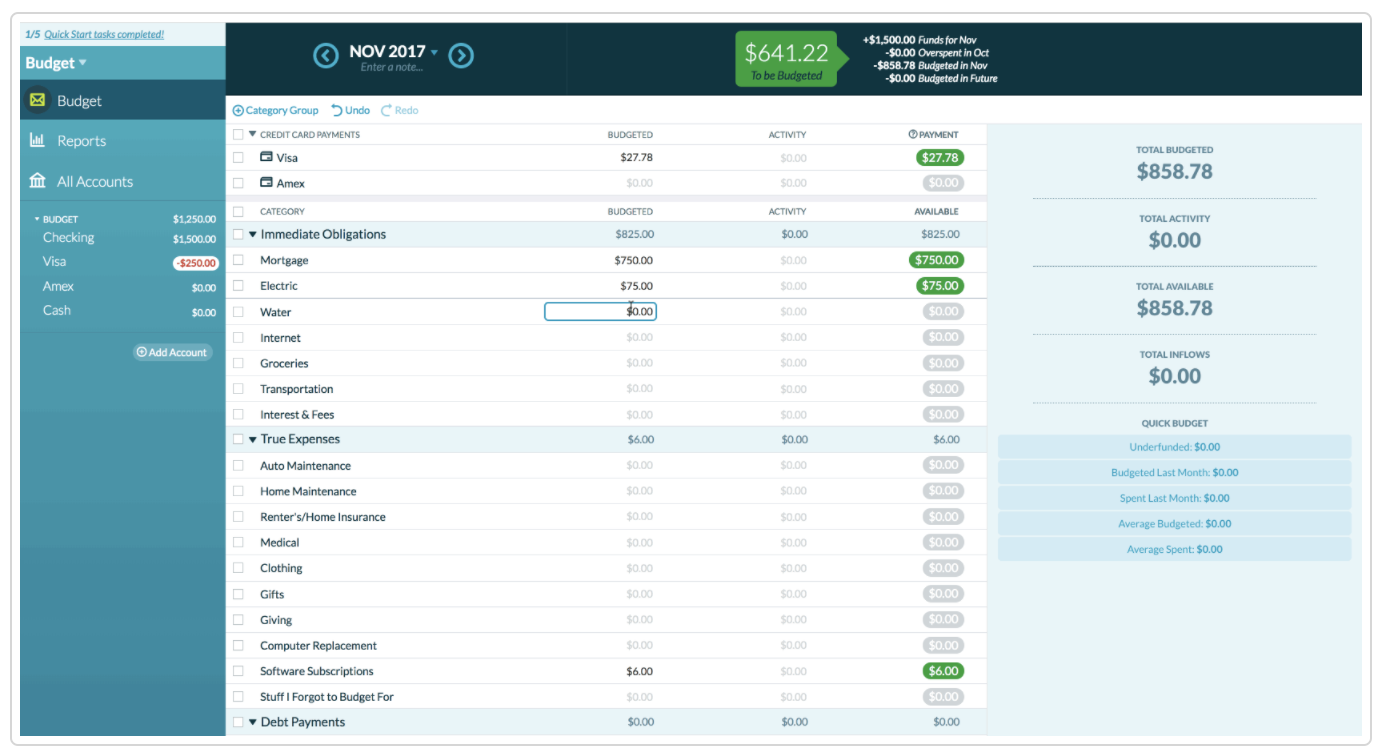The height and width of the screenshot is (754, 1380).
Task: Apply Budgeted Last Month quick budget
Action: click(1174, 473)
